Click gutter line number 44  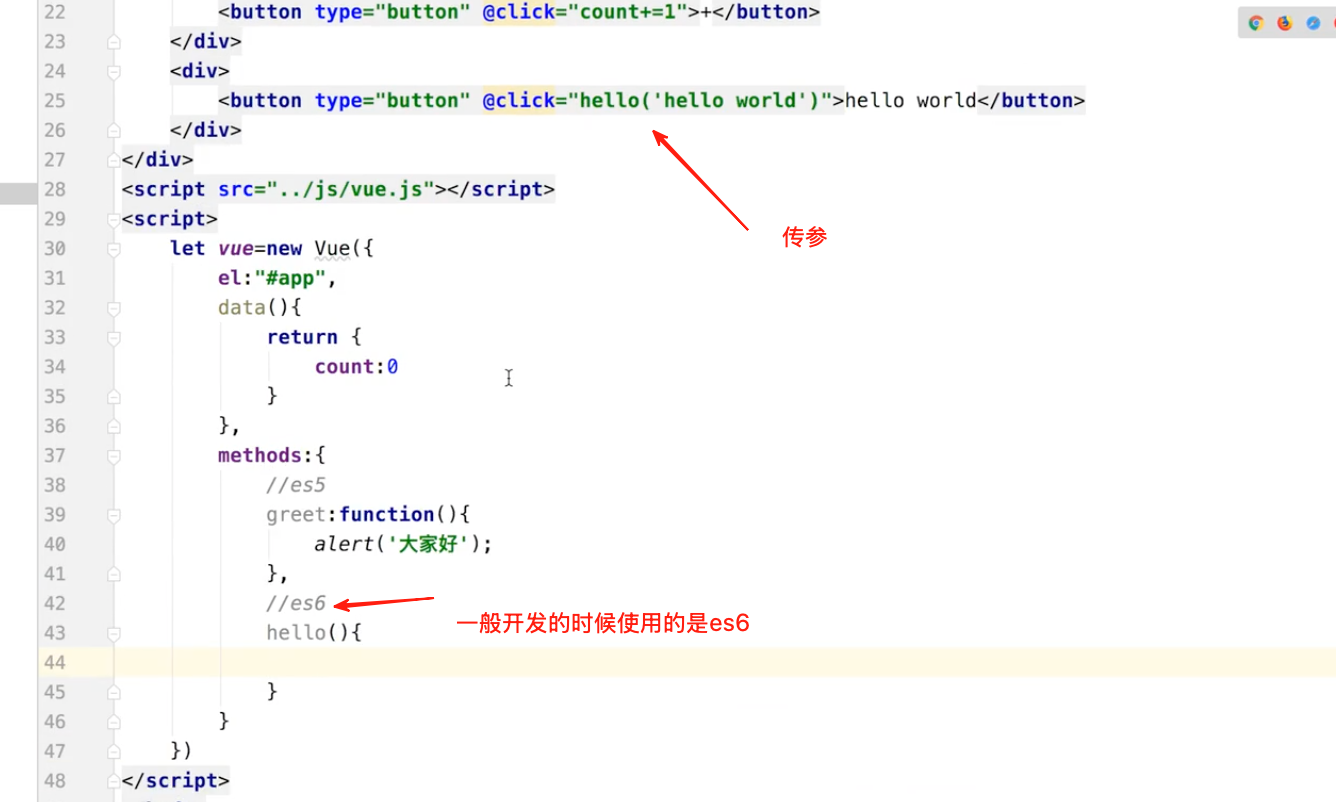[x=55, y=662]
